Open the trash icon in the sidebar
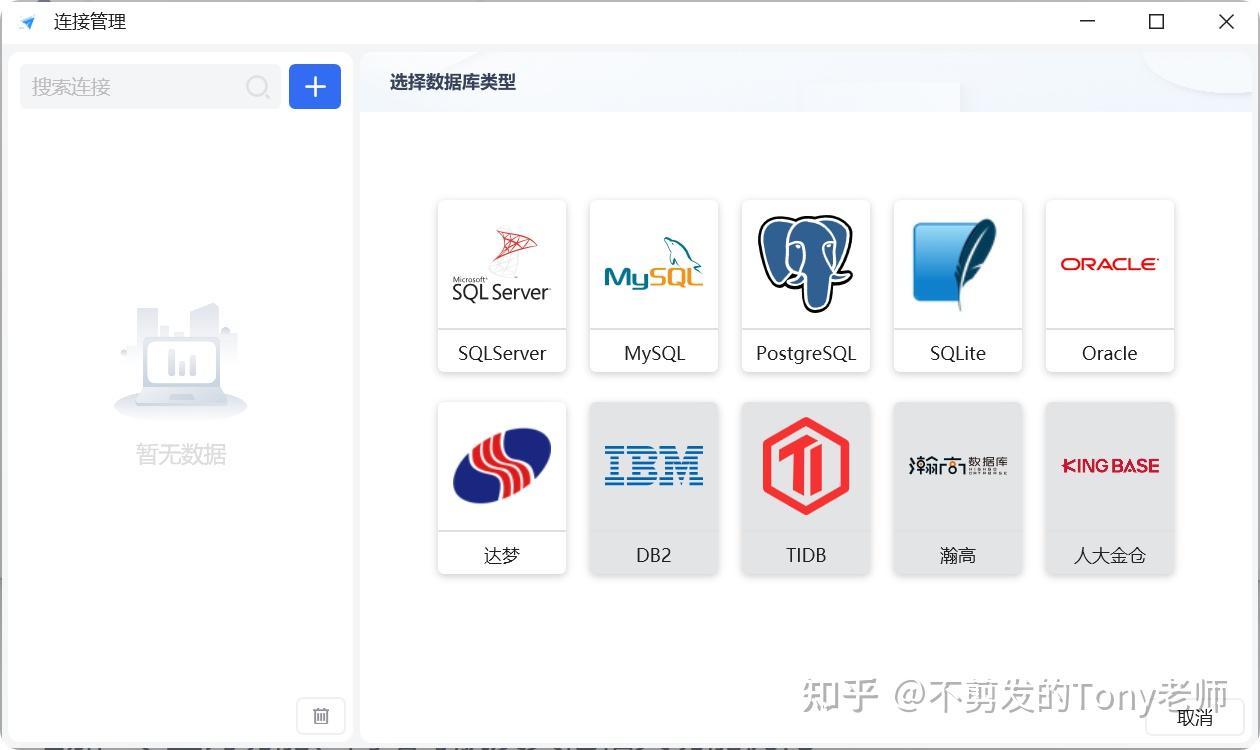The height and width of the screenshot is (750, 1260). coord(320,716)
